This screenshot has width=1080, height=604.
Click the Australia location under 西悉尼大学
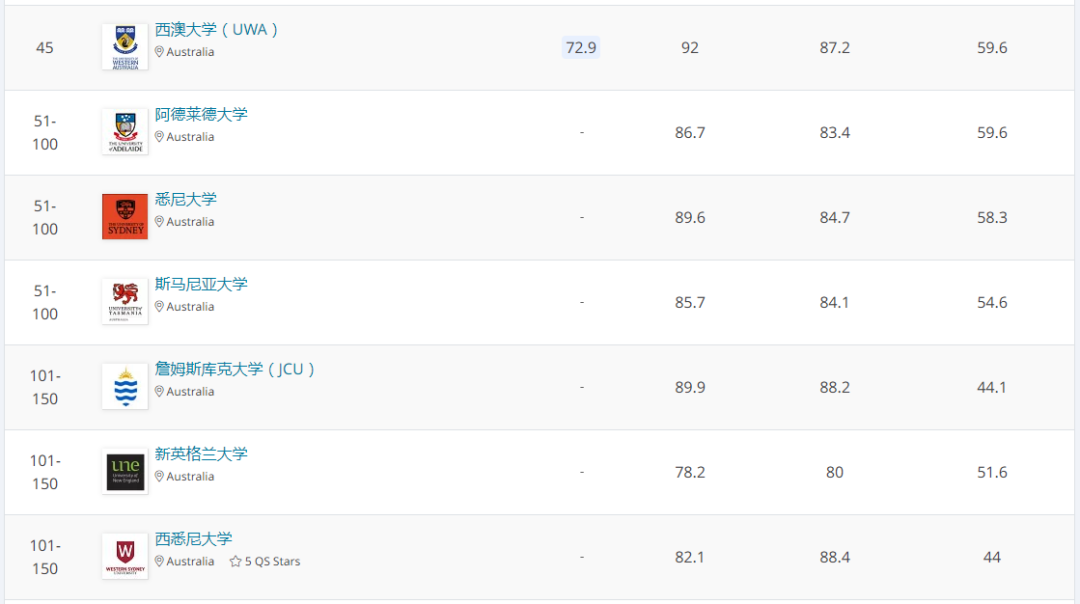(190, 562)
